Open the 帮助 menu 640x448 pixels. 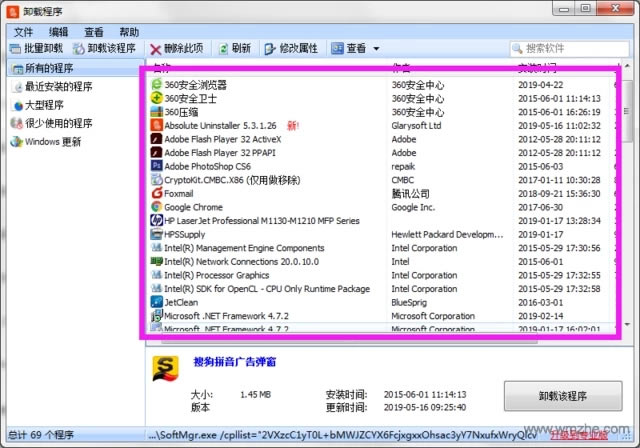[x=129, y=32]
